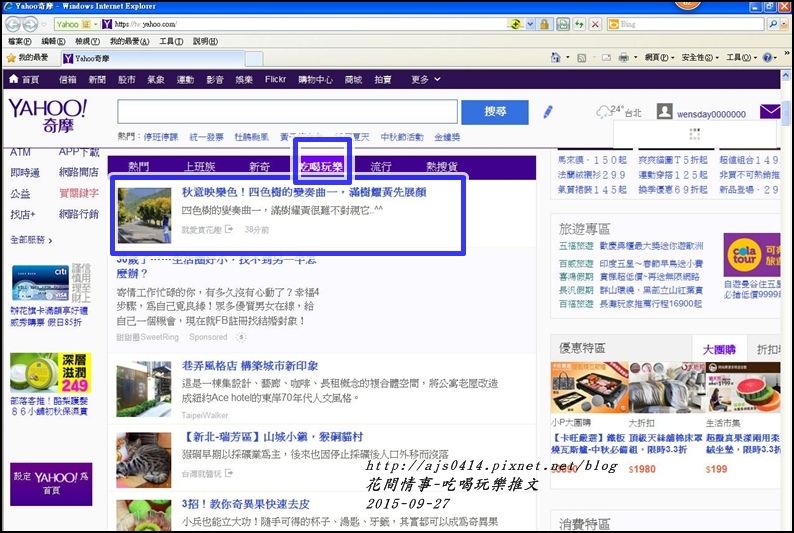Screen dimensions: 794x533
Task: Open the 說明 menu
Action: pos(205,41)
